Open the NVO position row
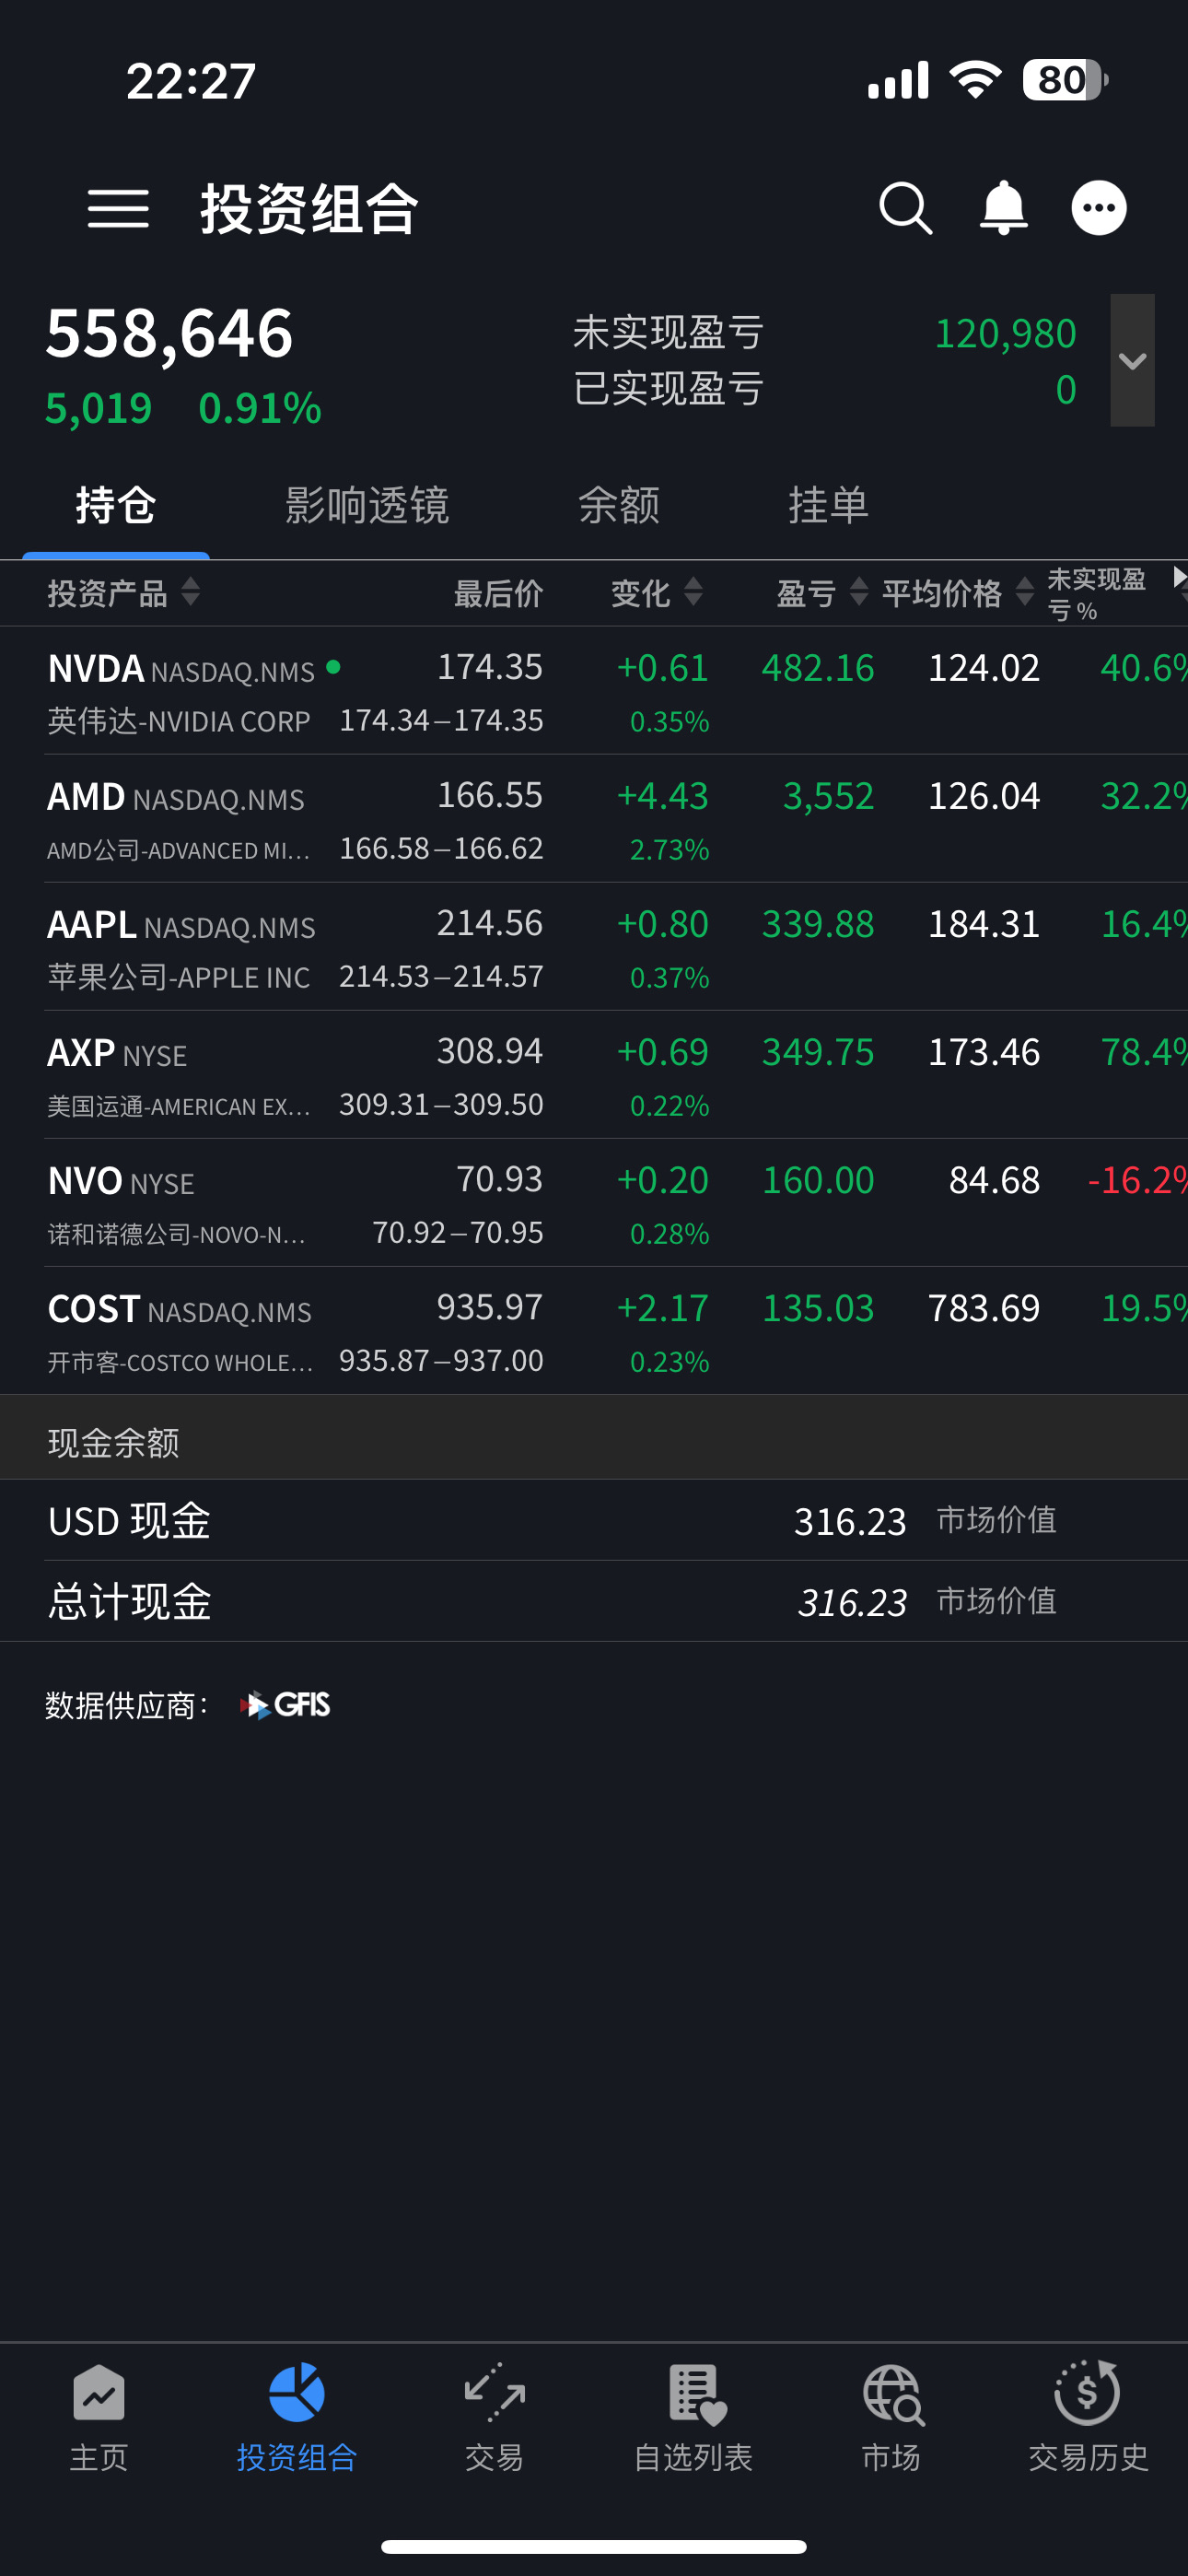Image resolution: width=1188 pixels, height=2576 pixels. click(x=594, y=1203)
